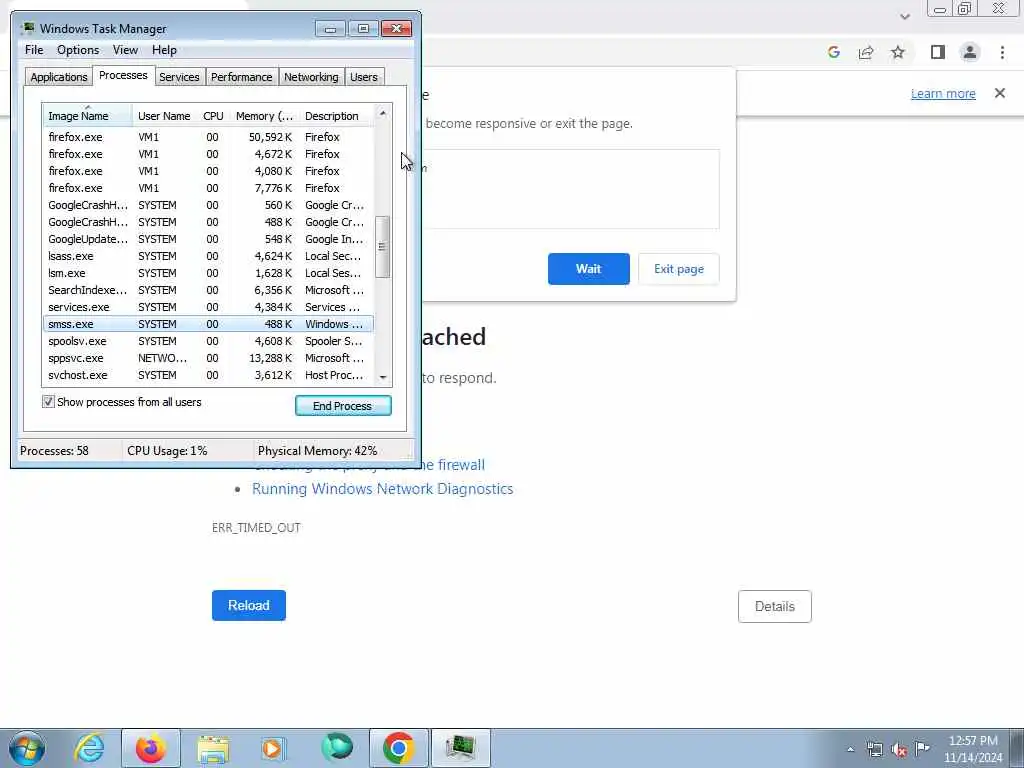Click the Google icon in Chrome toolbar
1024x768 pixels.
(x=833, y=52)
